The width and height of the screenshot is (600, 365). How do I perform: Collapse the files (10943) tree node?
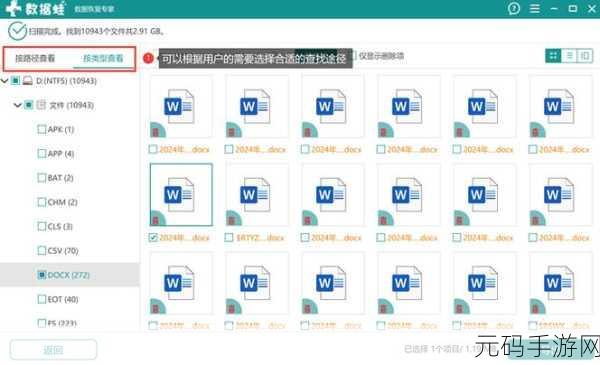(x=18, y=105)
